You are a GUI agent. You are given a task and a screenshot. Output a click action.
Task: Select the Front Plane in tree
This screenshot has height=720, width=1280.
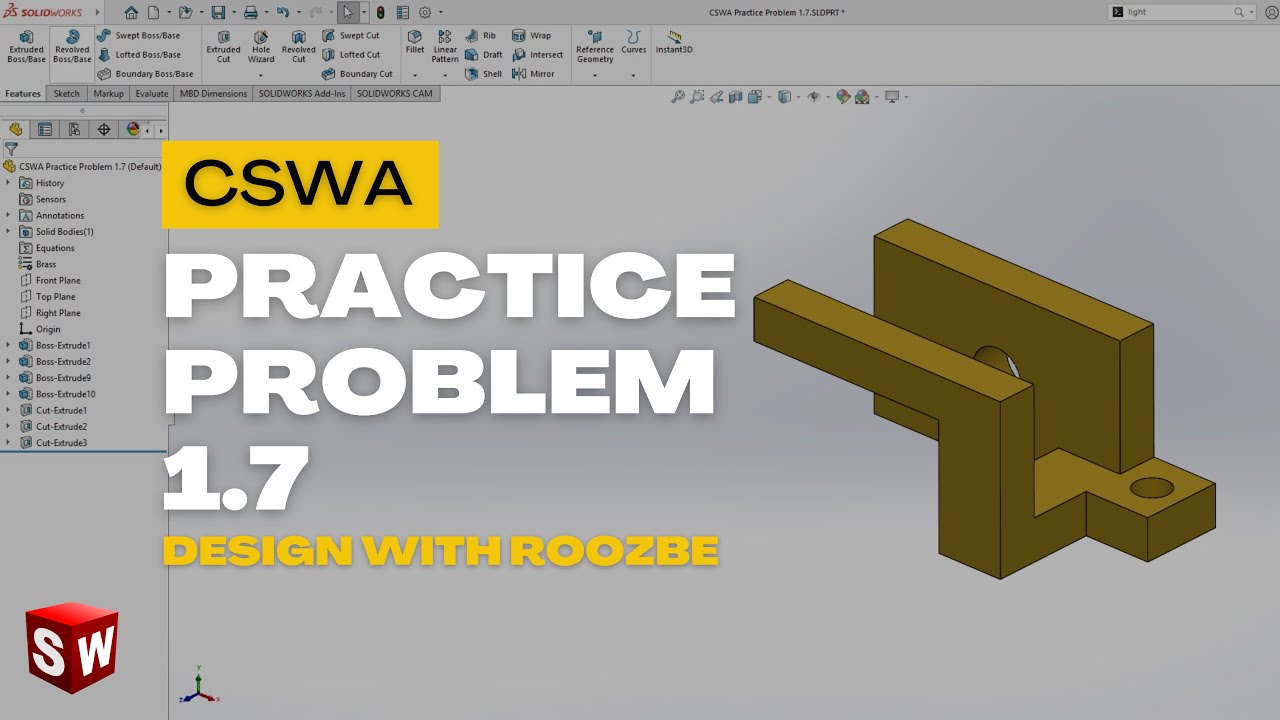coord(50,281)
